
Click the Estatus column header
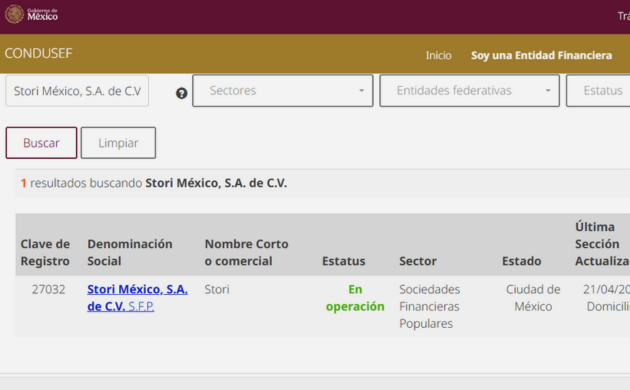(x=344, y=261)
